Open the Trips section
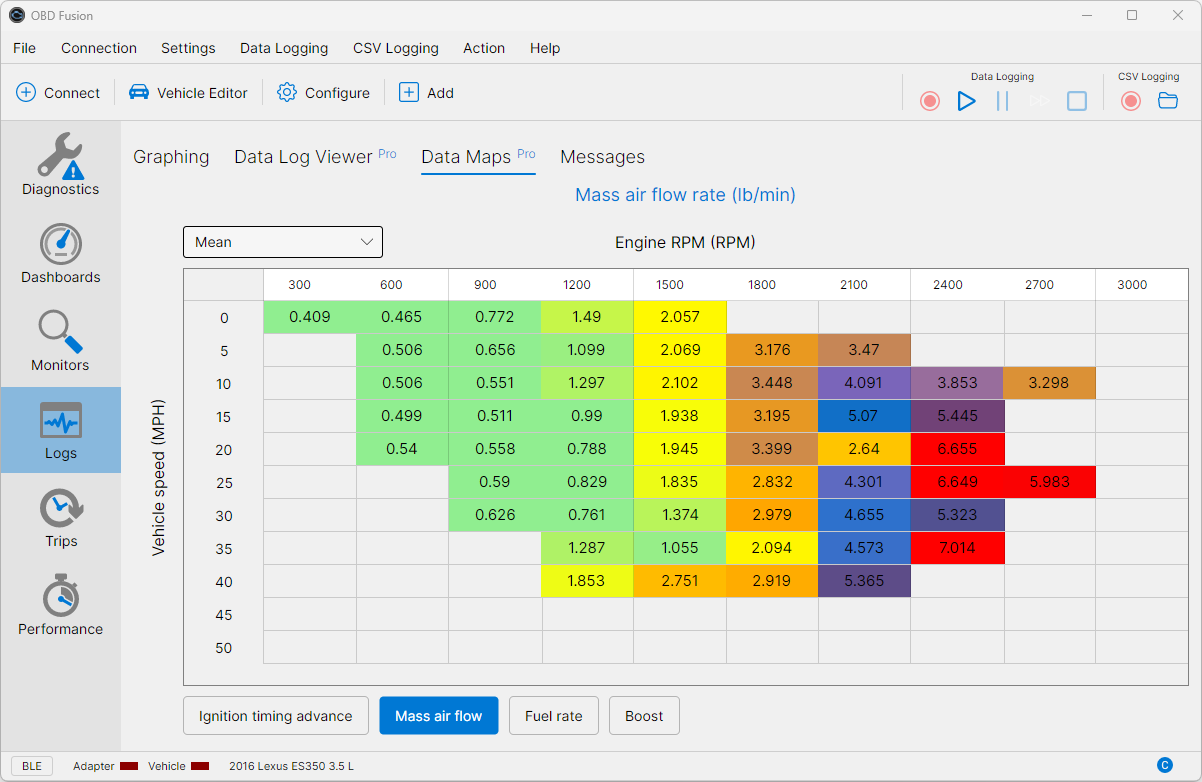Viewport: 1202px width, 782px height. pyautogui.click(x=60, y=517)
